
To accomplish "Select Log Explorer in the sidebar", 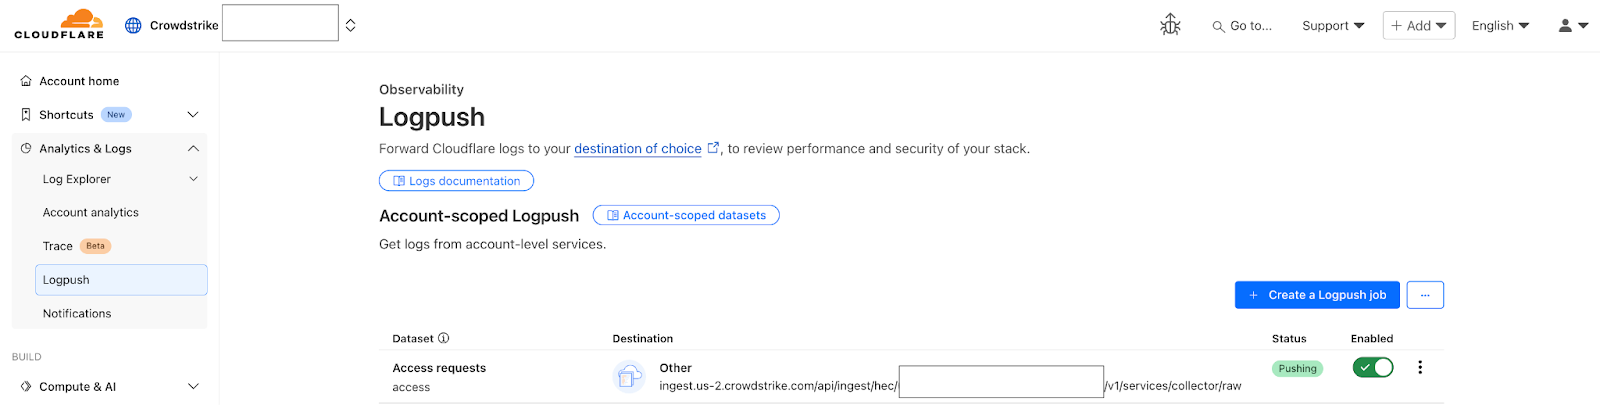I will (77, 179).
